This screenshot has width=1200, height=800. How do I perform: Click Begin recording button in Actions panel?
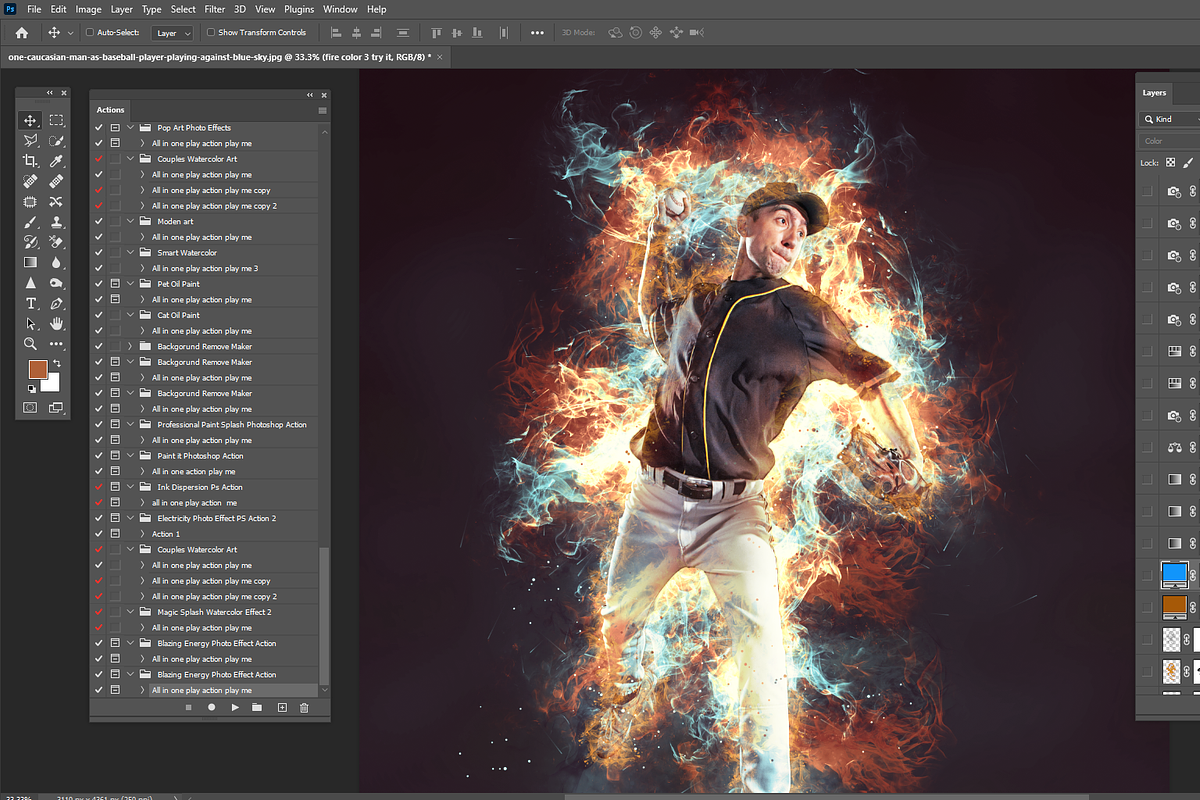coord(212,707)
